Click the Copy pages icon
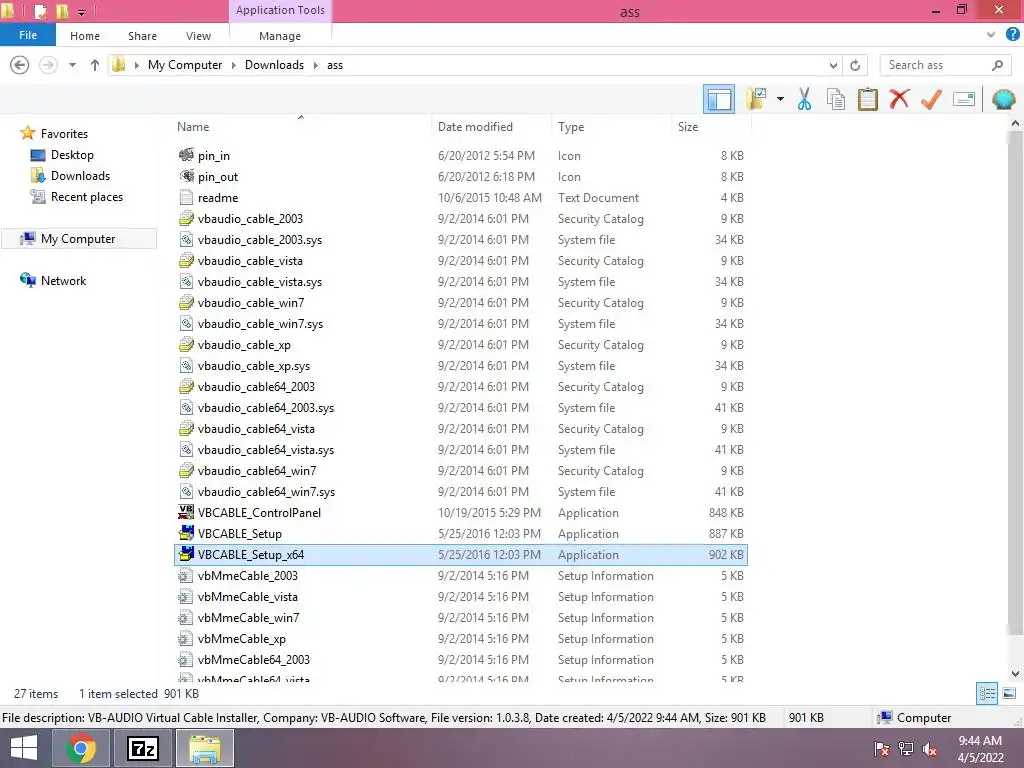The height and width of the screenshot is (768, 1024). [x=836, y=99]
